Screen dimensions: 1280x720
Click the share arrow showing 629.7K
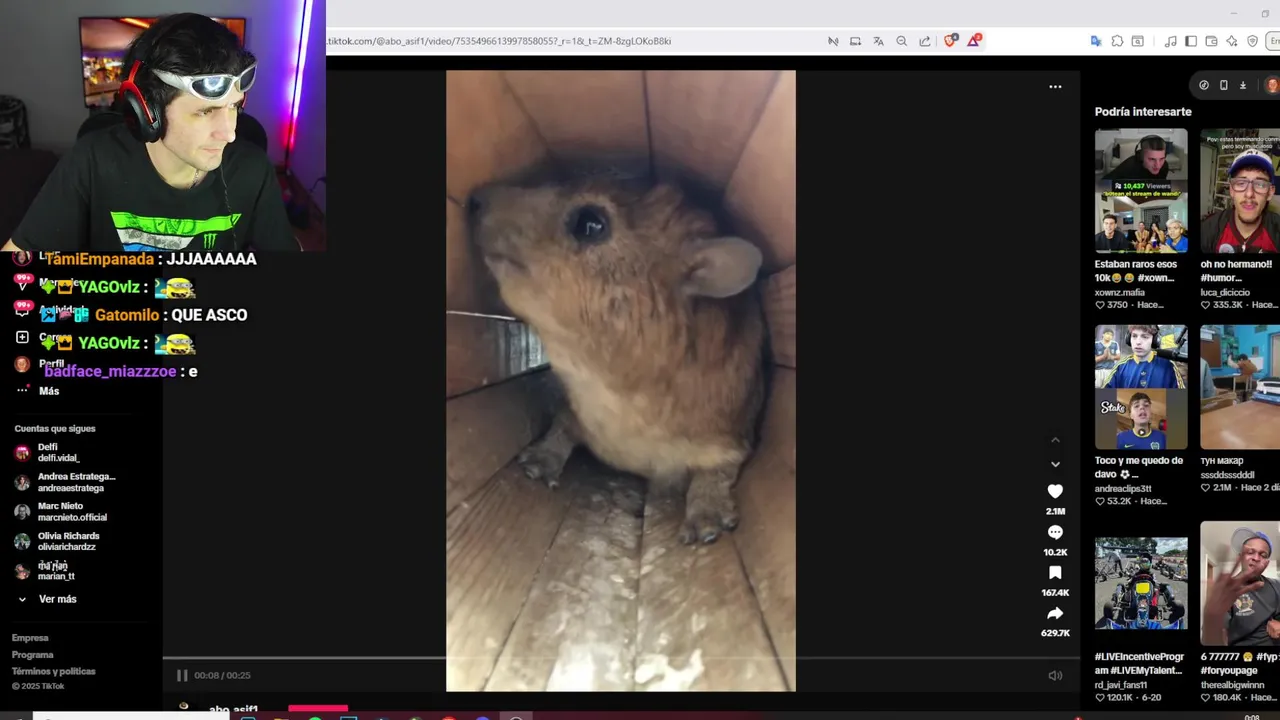point(1055,613)
